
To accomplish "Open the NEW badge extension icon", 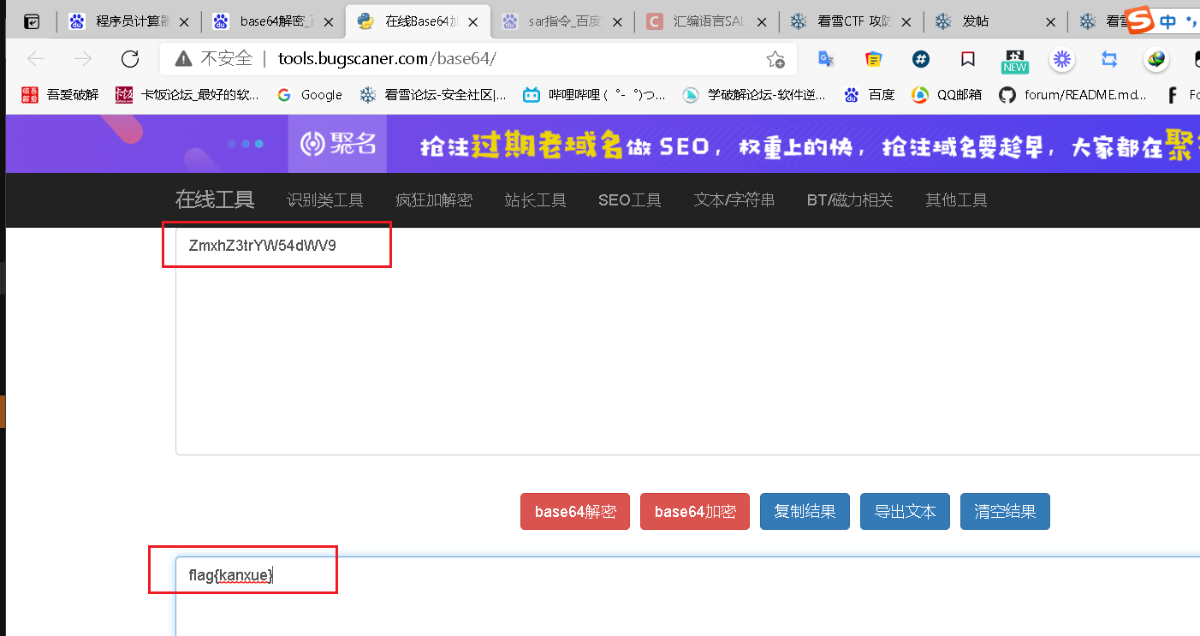I will coord(1015,61).
